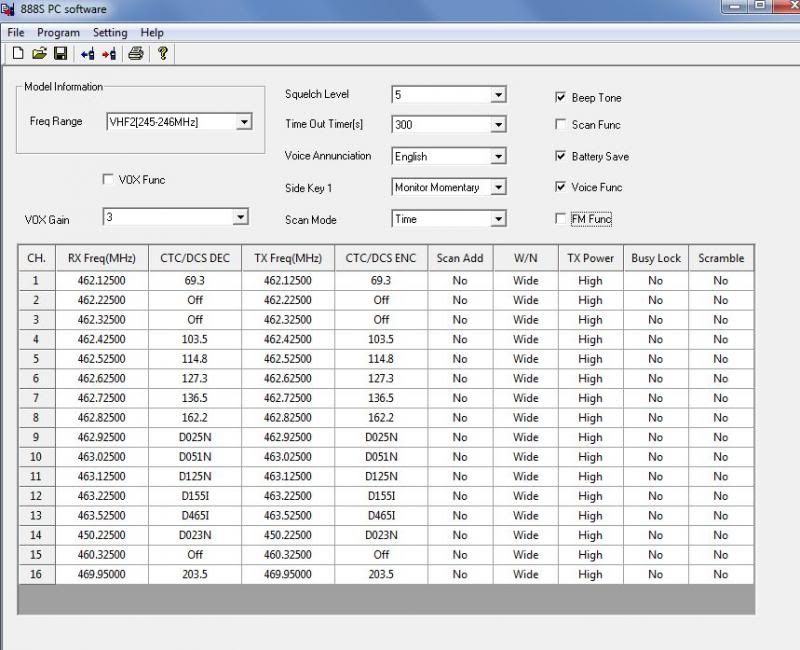Click RX Freq cell 463.02500 in channel 10

[x=102, y=457]
